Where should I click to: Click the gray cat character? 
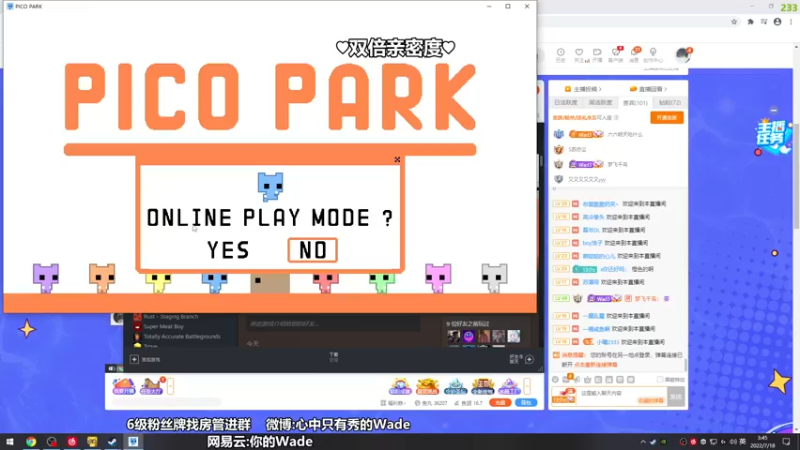494,278
